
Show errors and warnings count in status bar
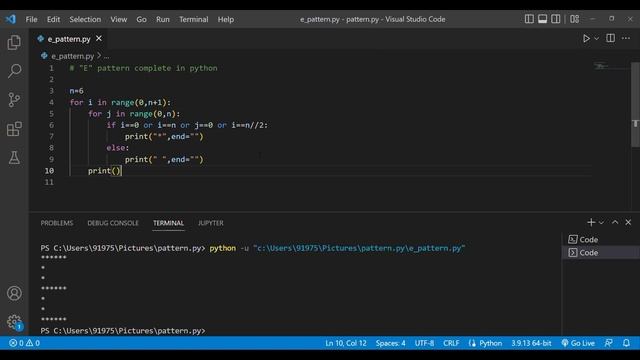24,343
